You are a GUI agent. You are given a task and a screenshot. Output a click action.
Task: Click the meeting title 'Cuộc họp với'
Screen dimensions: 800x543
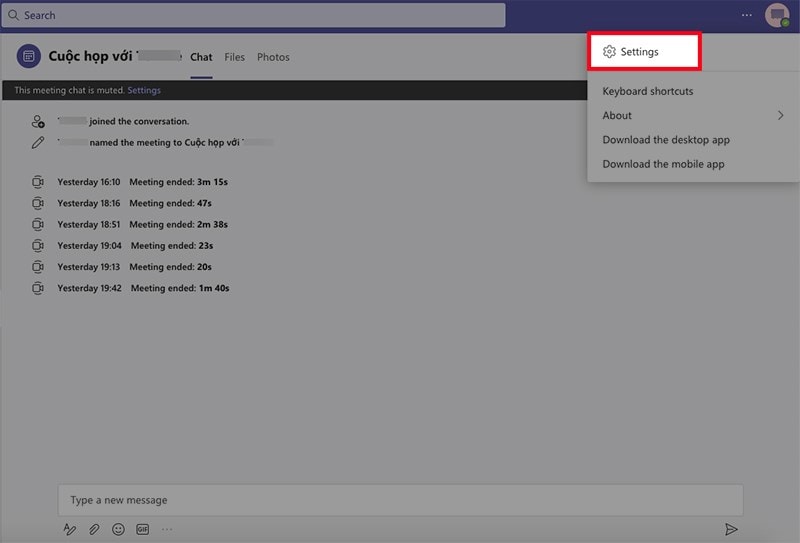[90, 56]
